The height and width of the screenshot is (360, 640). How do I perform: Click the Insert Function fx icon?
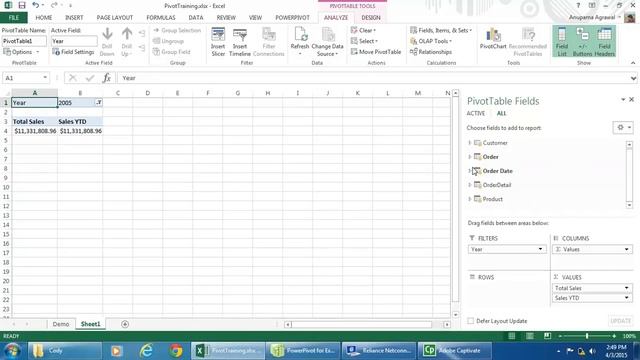pos(107,78)
